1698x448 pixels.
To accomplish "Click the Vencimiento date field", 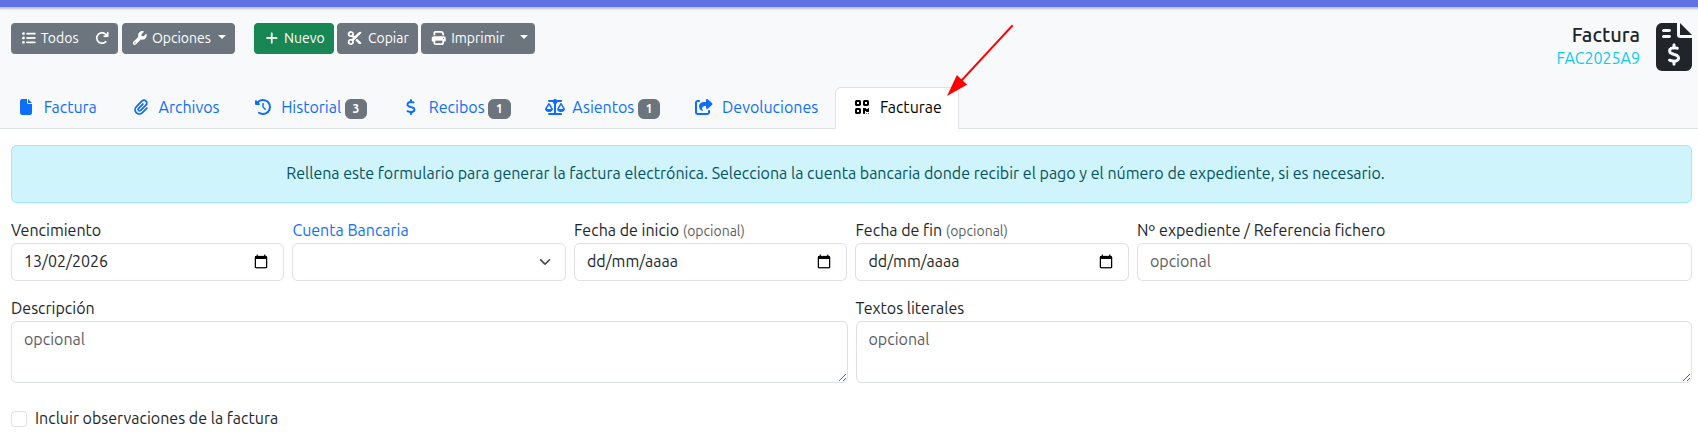I will point(147,262).
